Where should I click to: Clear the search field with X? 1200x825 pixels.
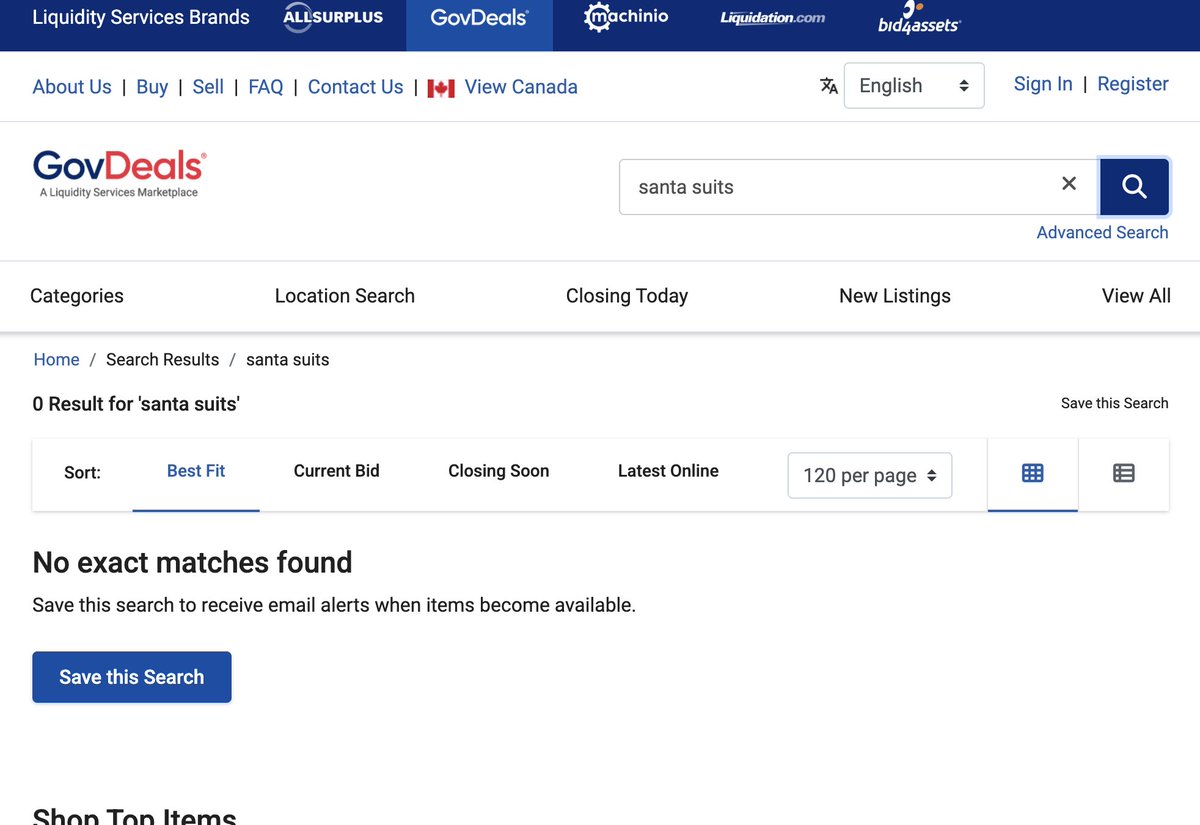tap(1069, 183)
